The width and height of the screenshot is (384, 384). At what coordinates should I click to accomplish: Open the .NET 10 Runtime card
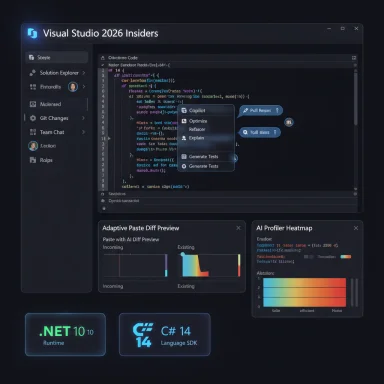[x=65, y=335]
